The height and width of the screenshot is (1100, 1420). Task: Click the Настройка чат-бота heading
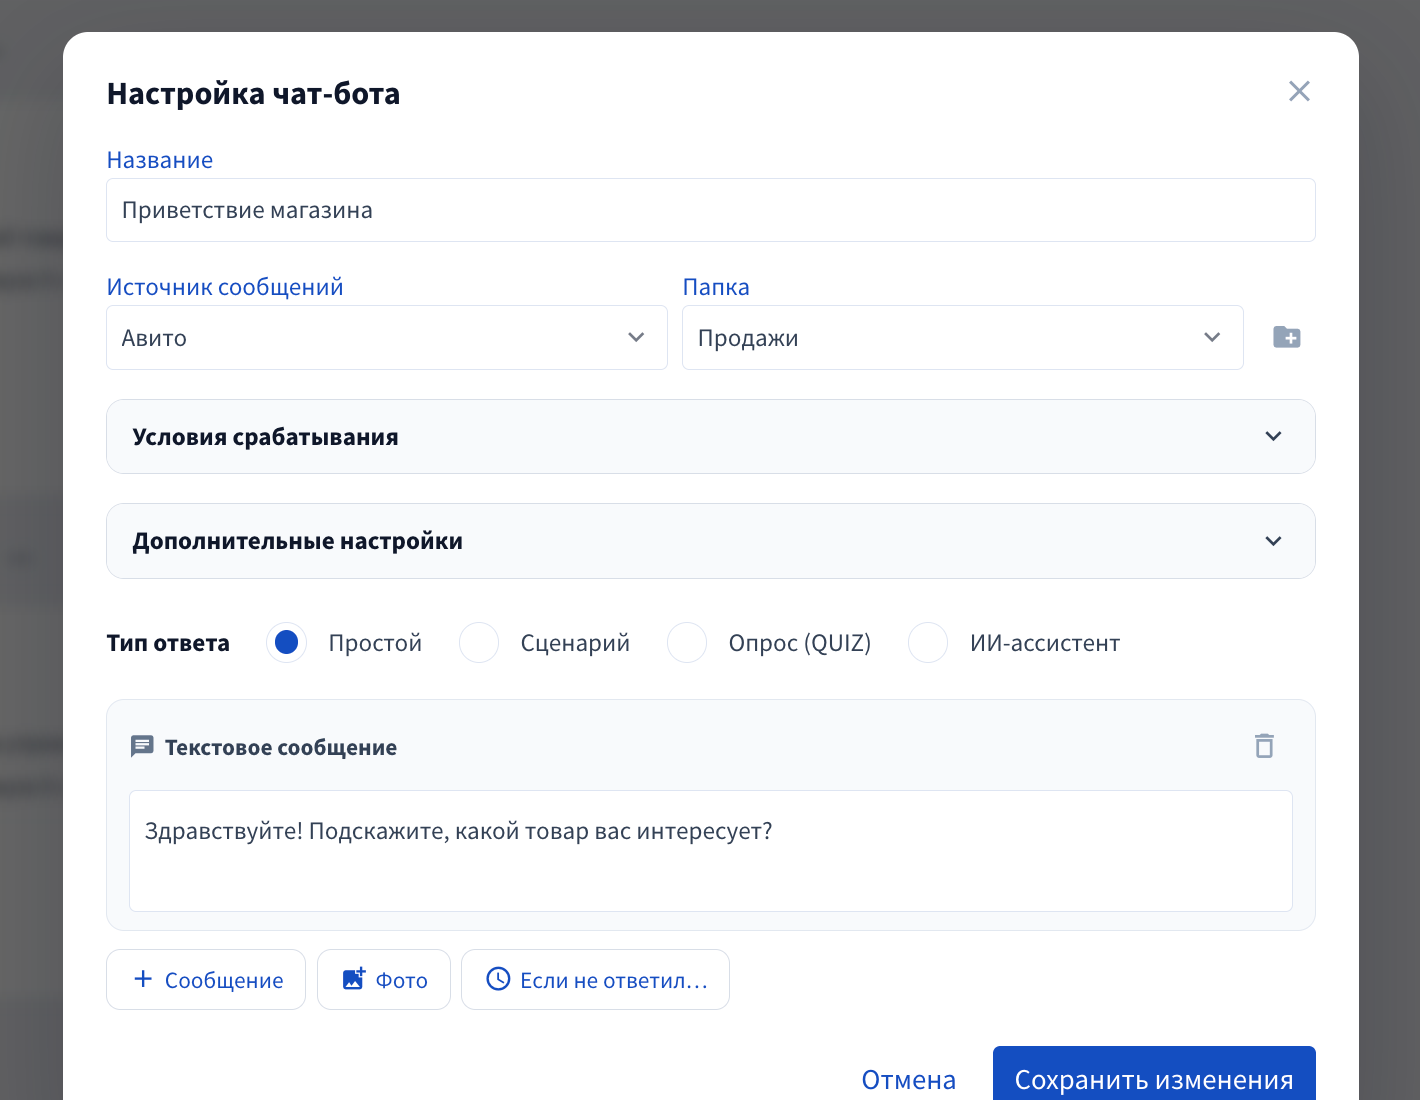[x=253, y=93]
